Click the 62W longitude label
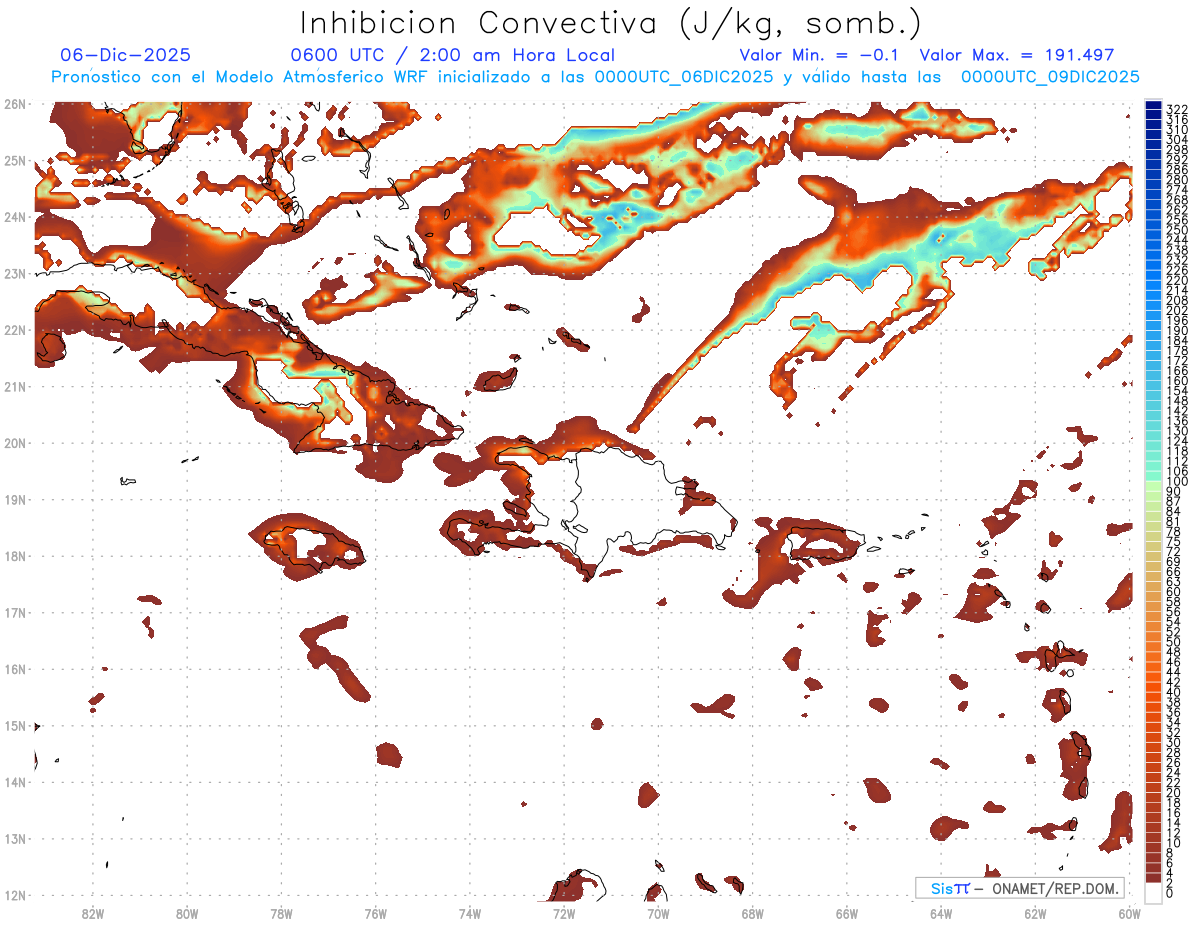The image size is (1200, 927). pos(1035,913)
